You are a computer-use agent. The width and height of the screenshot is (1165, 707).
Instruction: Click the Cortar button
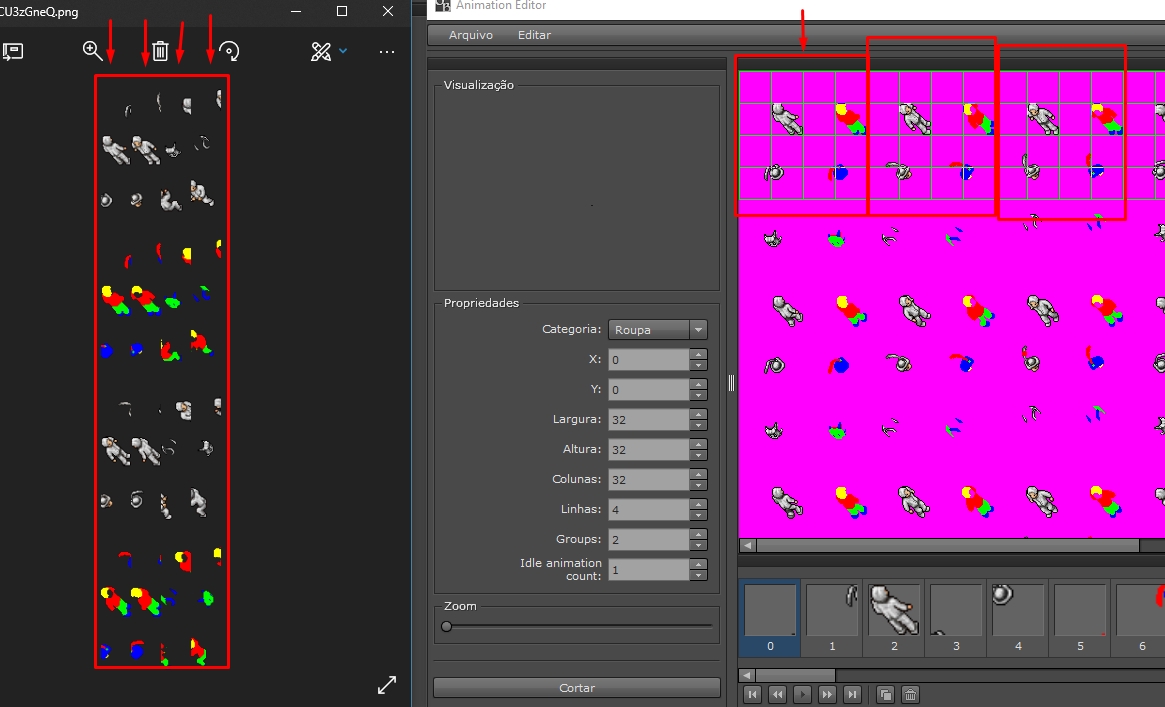coord(577,688)
